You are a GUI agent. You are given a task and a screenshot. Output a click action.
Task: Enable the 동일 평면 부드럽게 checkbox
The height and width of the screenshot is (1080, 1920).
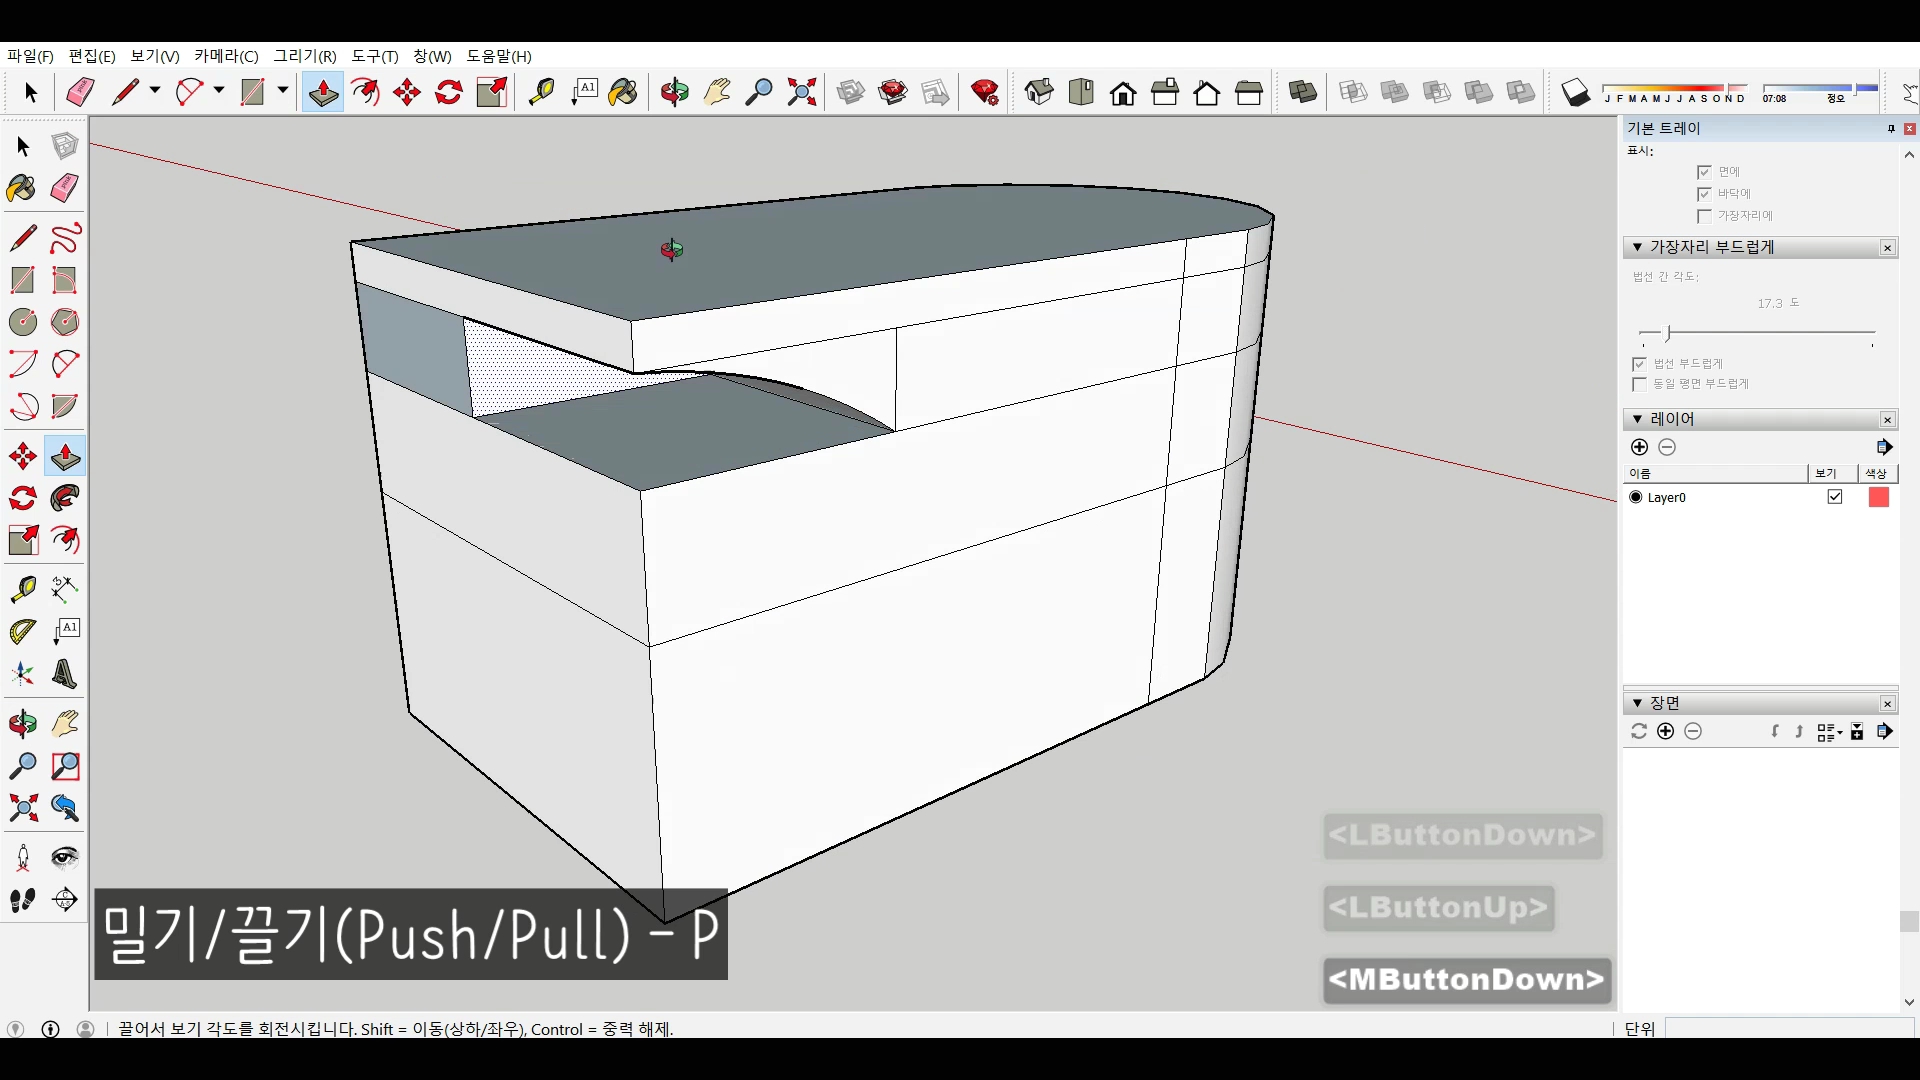[x=1639, y=384]
